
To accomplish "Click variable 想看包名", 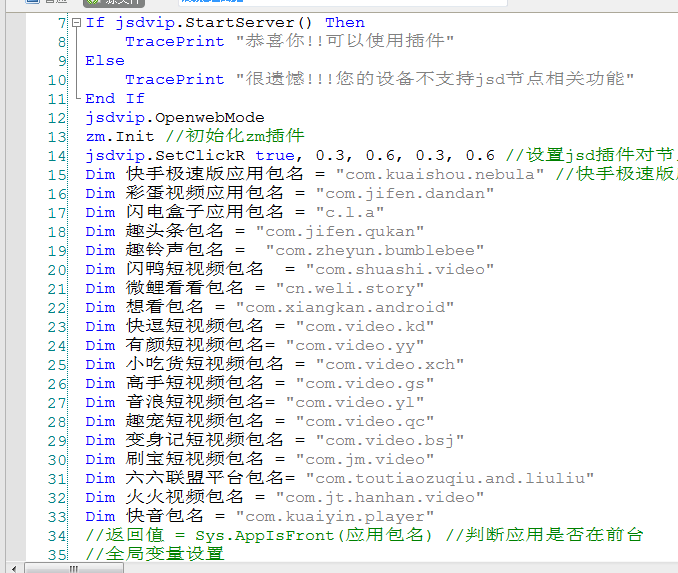I will 165,307.
